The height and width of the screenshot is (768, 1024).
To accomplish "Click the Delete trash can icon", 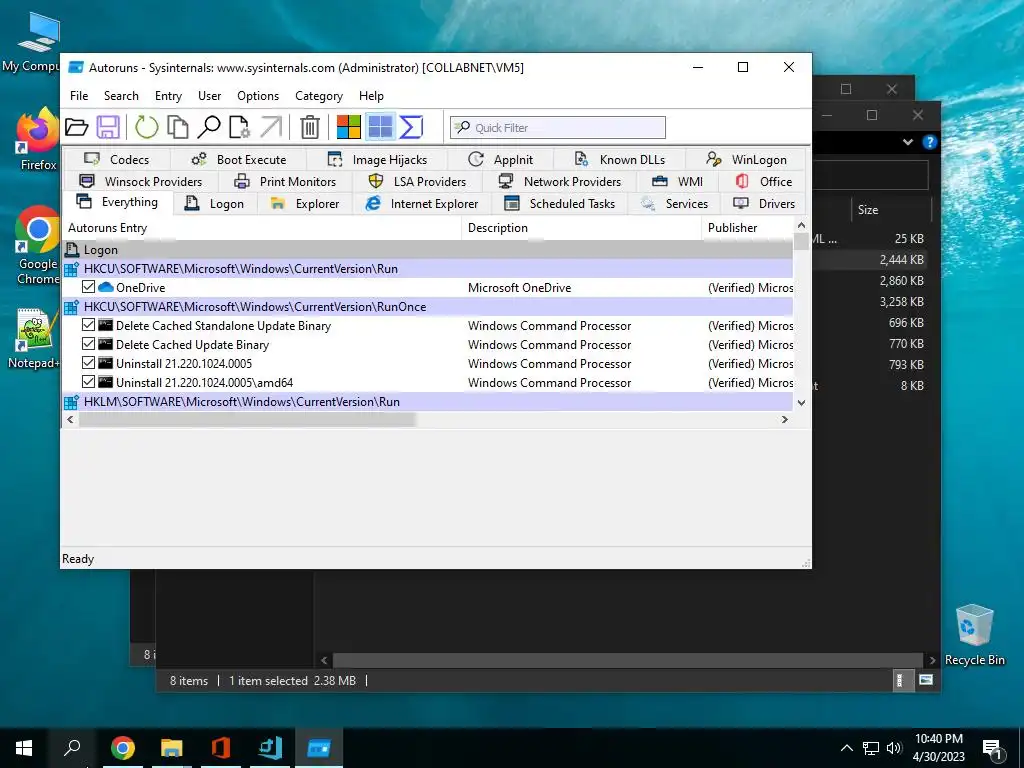I will pos(310,127).
